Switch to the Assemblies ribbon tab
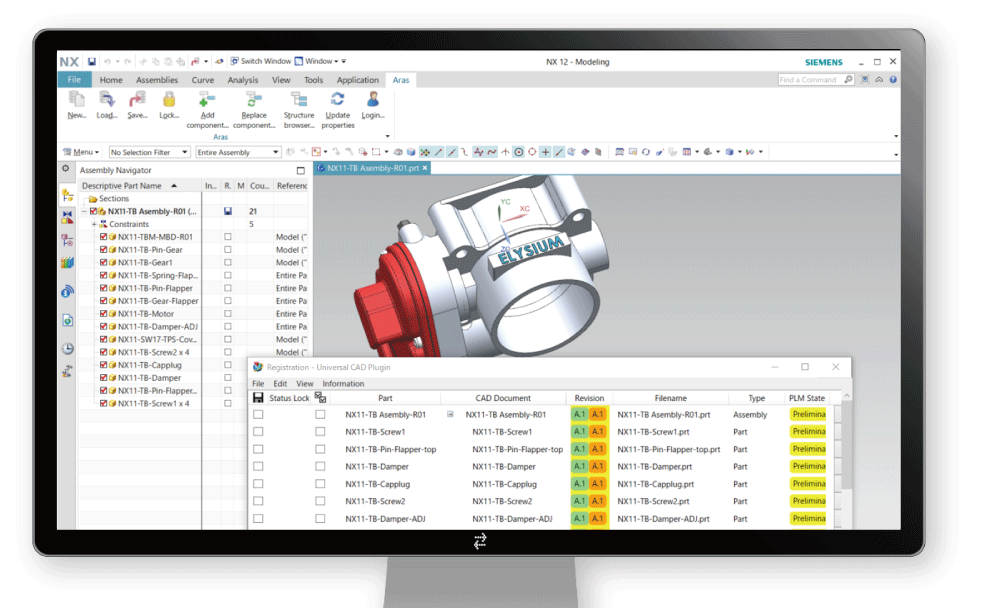Screen dimensions: 1005x608 (157, 79)
